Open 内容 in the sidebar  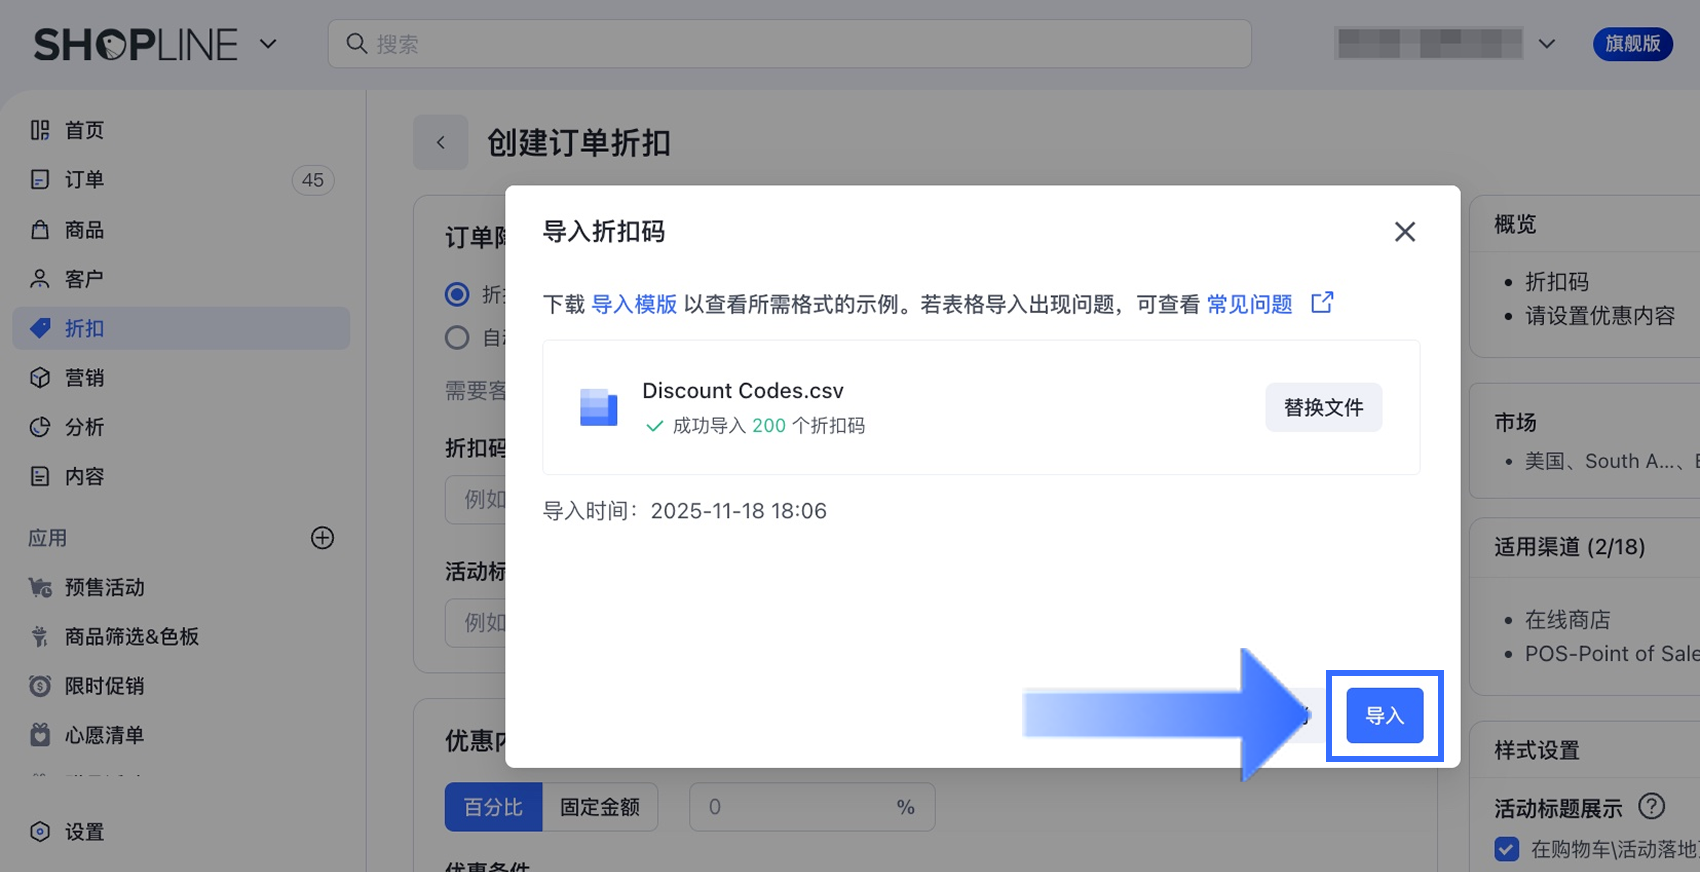(181, 476)
